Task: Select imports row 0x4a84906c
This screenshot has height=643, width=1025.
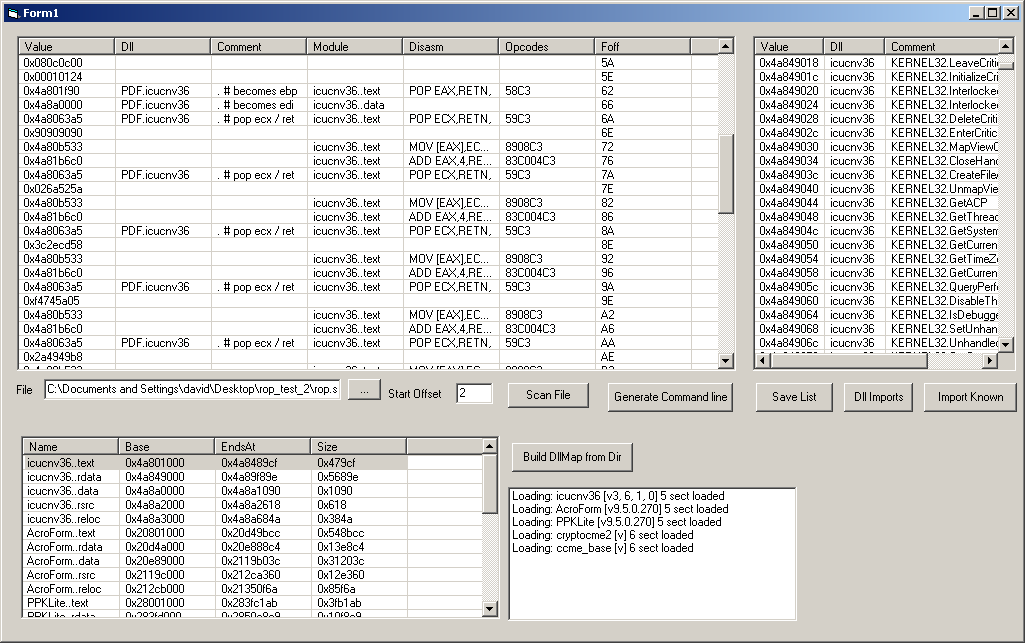Action: pyautogui.click(x=877, y=343)
